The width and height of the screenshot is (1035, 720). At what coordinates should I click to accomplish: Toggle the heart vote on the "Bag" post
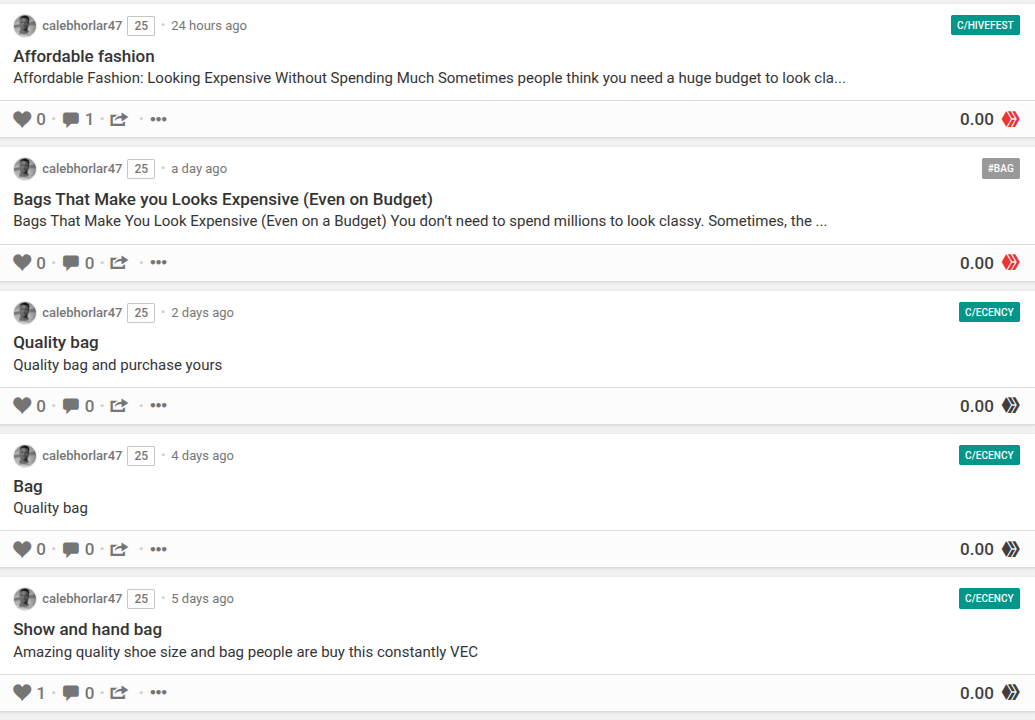click(22, 549)
